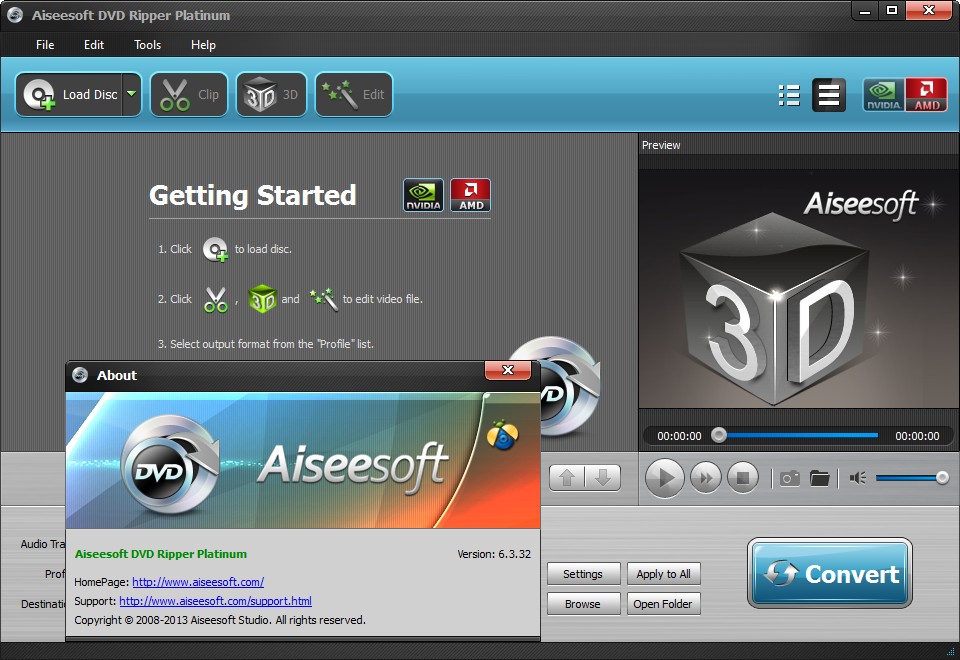Move item up with the up arrow
The height and width of the screenshot is (660, 960).
point(567,478)
